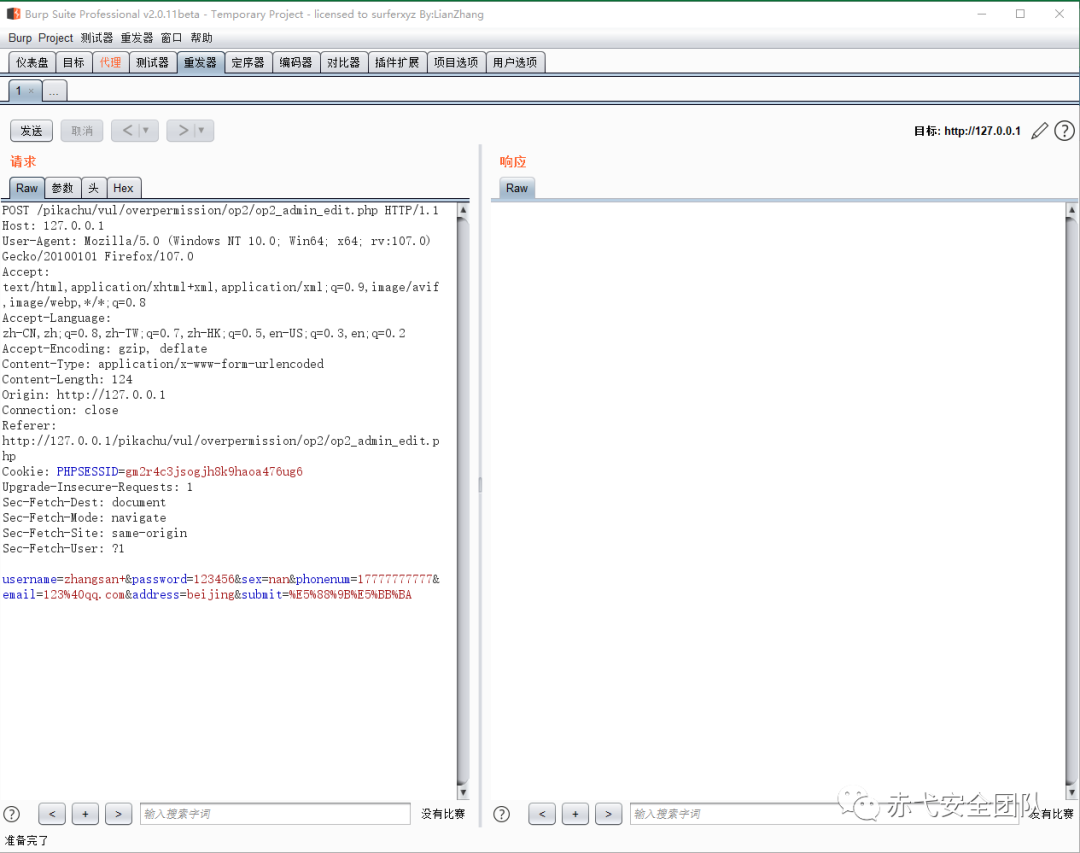Switch to the 仪表盘 tab
The height and width of the screenshot is (853, 1080).
pyautogui.click(x=32, y=63)
